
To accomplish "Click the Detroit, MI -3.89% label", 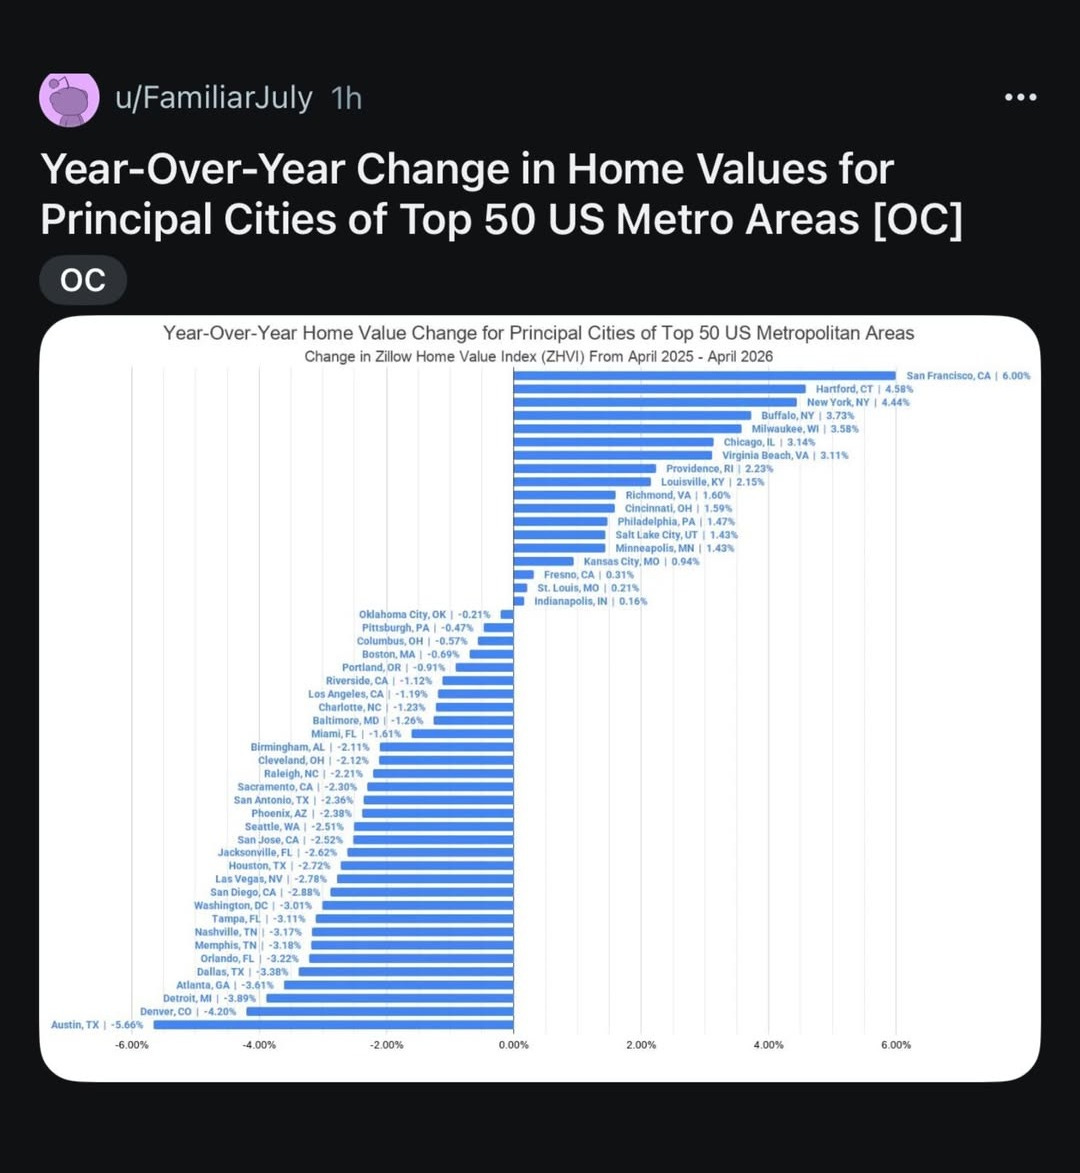I will coord(209,998).
